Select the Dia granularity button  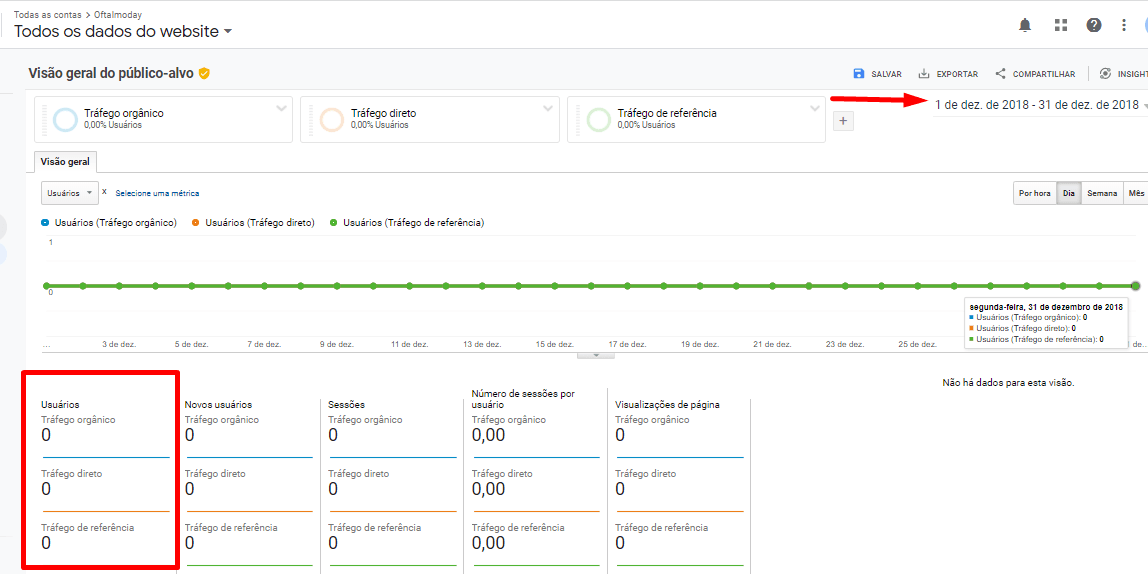tap(1069, 193)
